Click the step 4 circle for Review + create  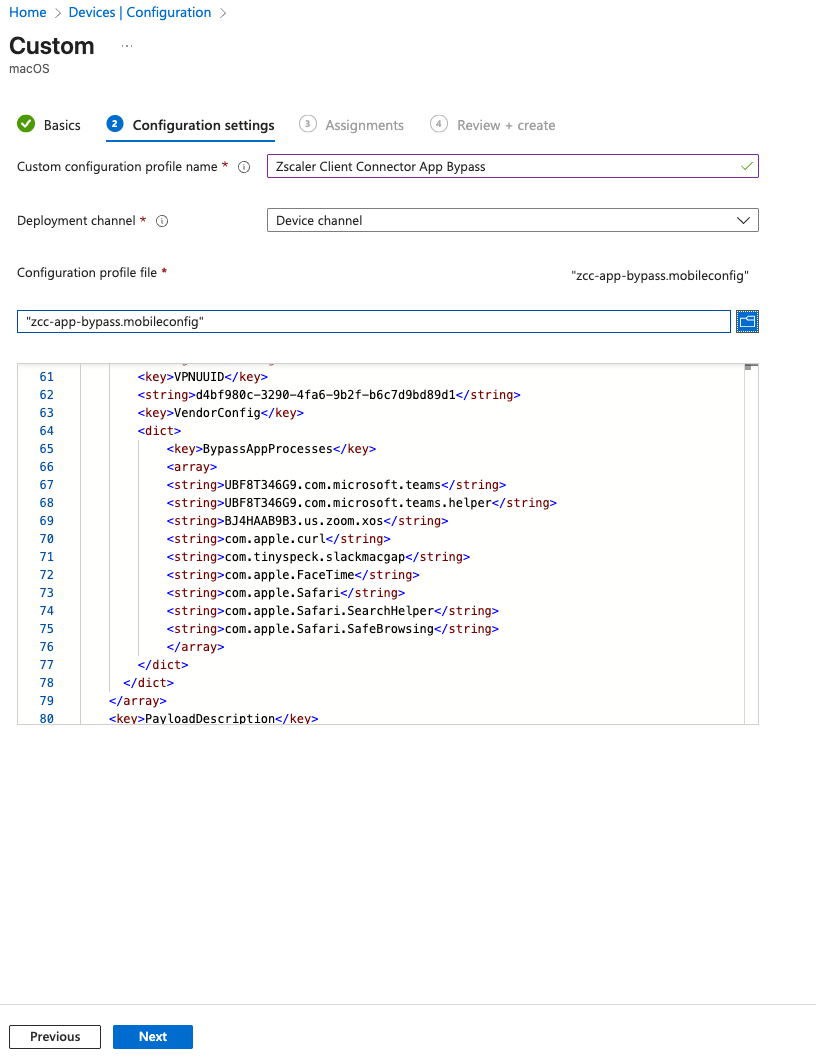[x=438, y=124]
